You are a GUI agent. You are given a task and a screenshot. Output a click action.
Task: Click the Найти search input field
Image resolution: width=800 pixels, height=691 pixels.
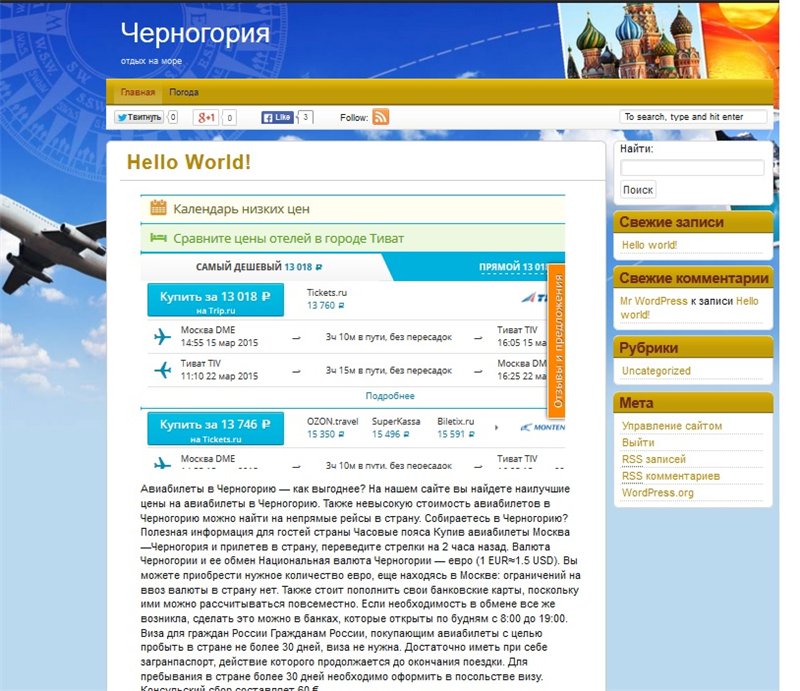click(x=692, y=167)
